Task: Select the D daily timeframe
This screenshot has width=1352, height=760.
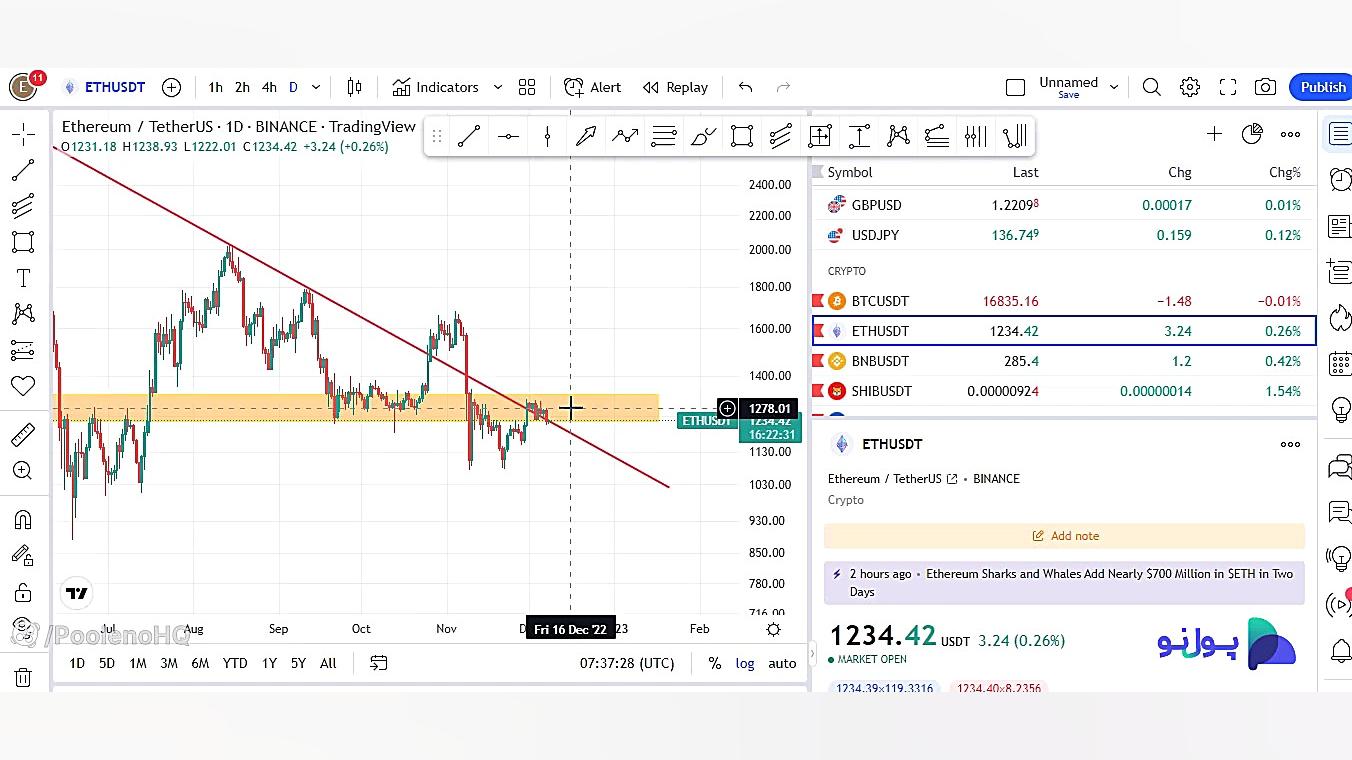Action: [x=293, y=87]
